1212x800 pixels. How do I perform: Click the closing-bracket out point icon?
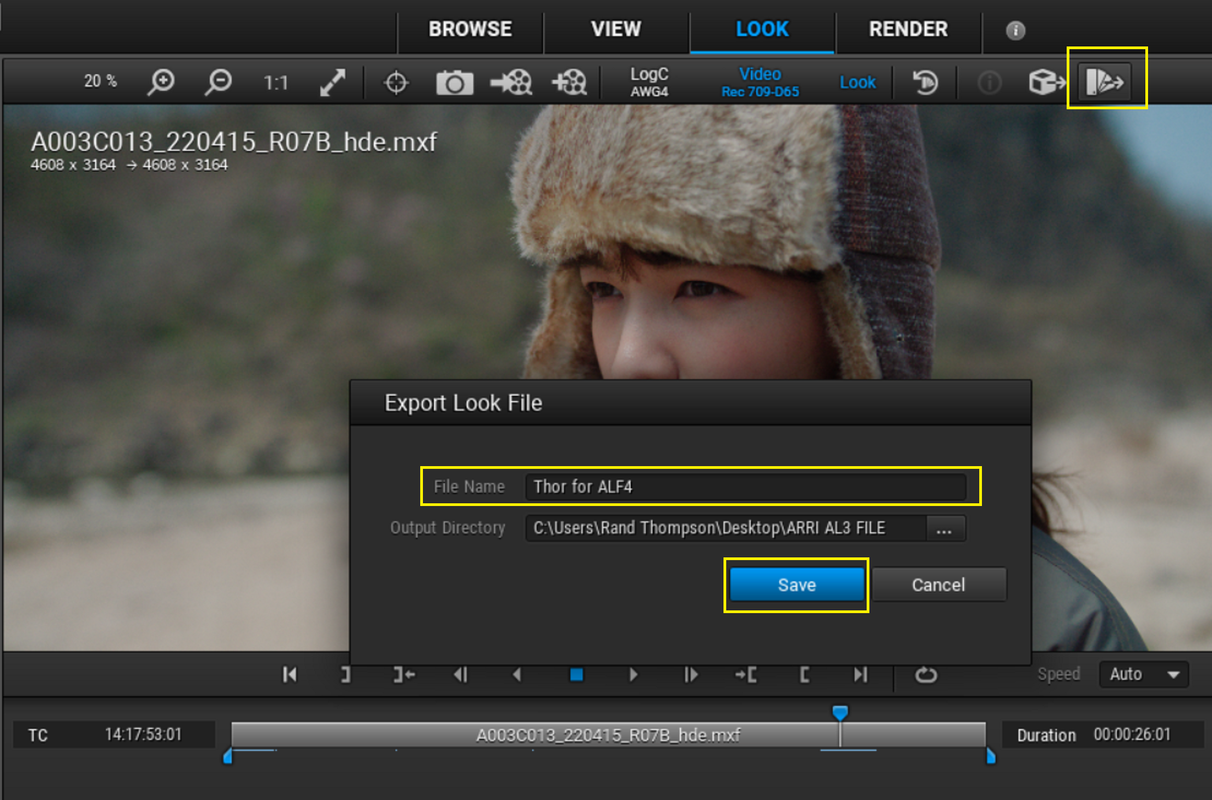click(x=346, y=675)
